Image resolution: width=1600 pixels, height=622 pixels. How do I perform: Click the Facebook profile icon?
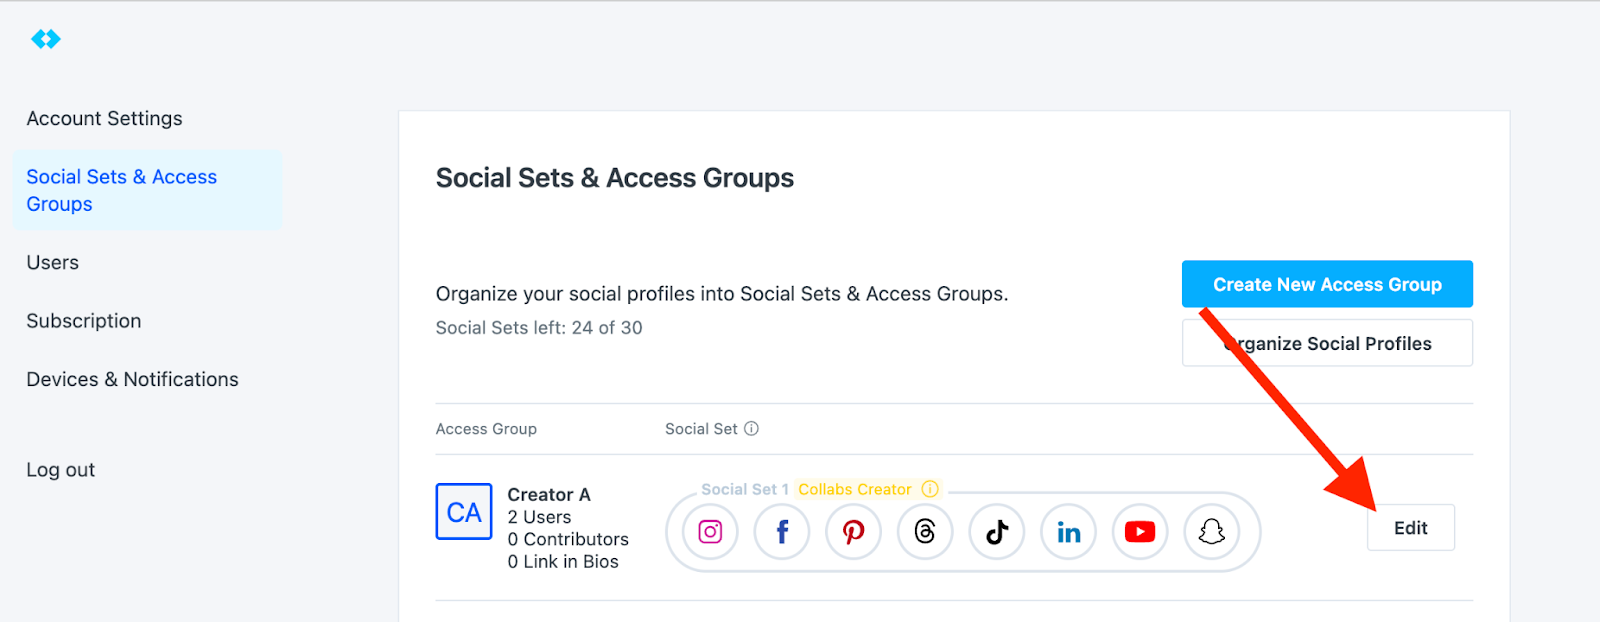pyautogui.click(x=782, y=532)
